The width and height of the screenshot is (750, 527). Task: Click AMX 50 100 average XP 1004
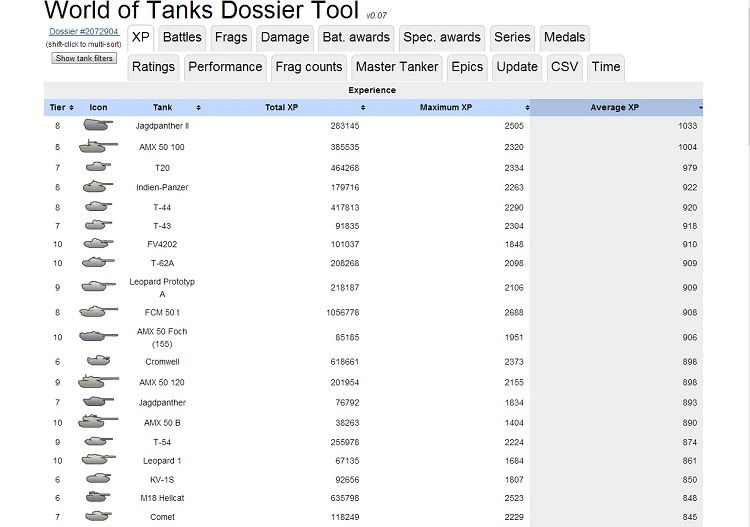pyautogui.click(x=687, y=147)
